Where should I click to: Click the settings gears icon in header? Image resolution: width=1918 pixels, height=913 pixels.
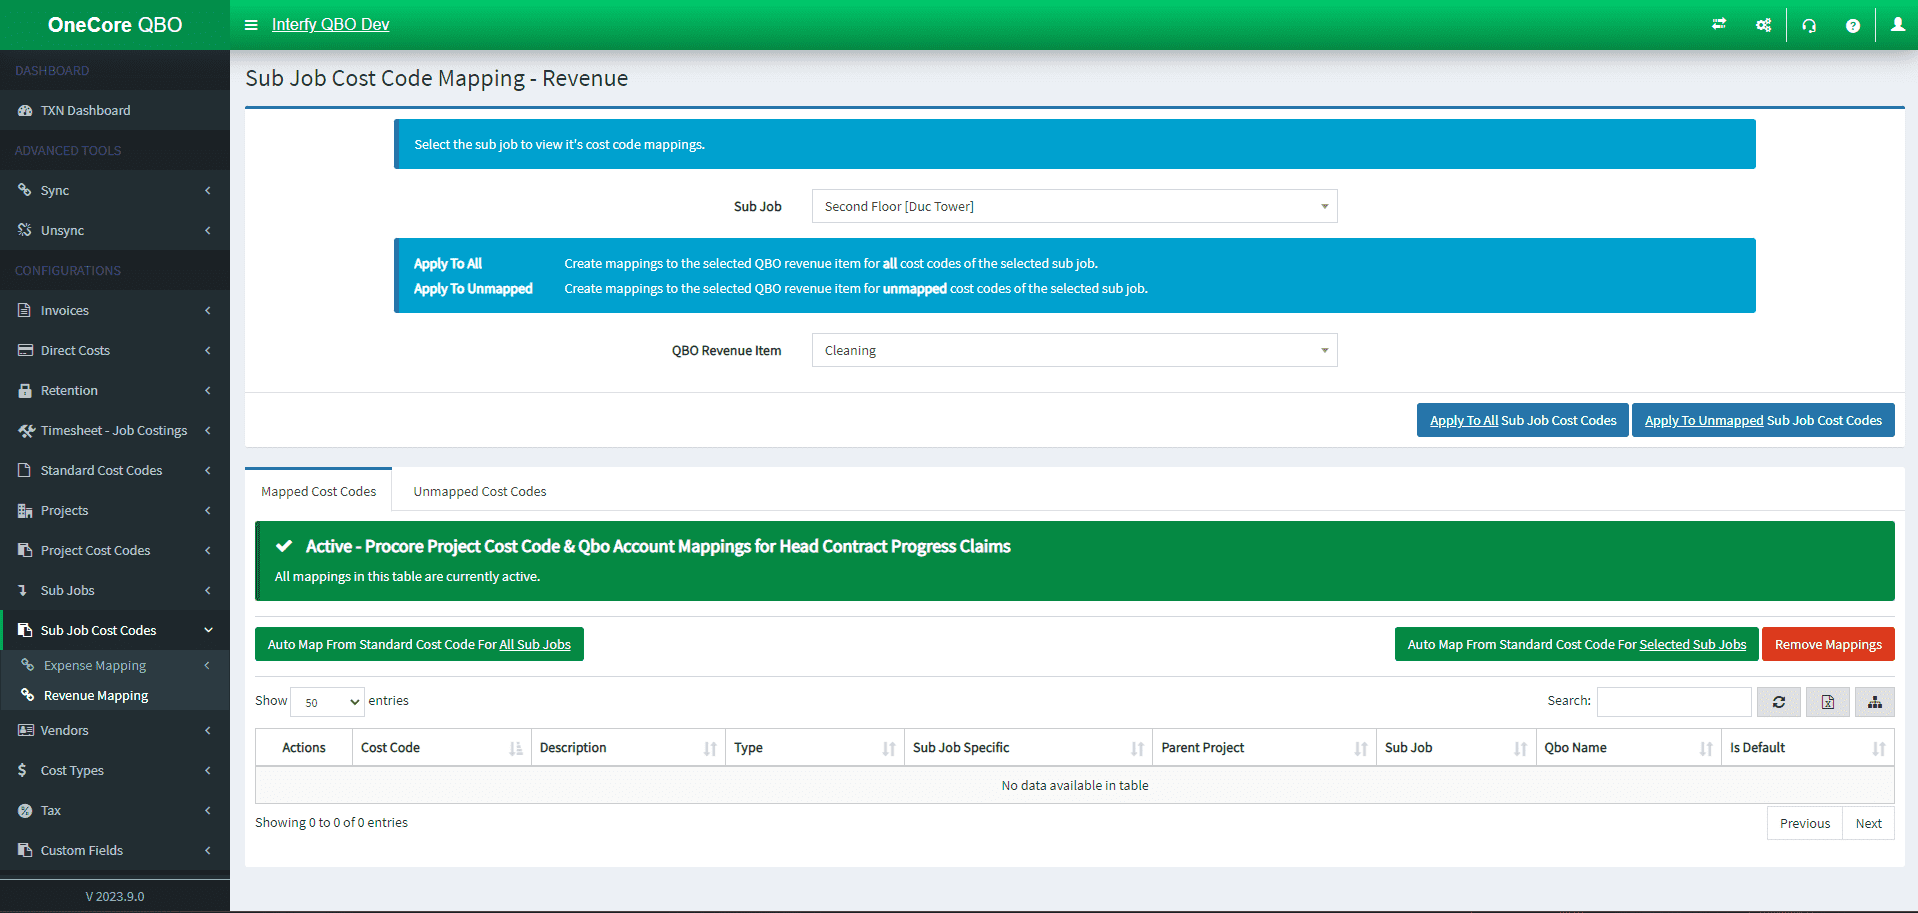[x=1763, y=24]
